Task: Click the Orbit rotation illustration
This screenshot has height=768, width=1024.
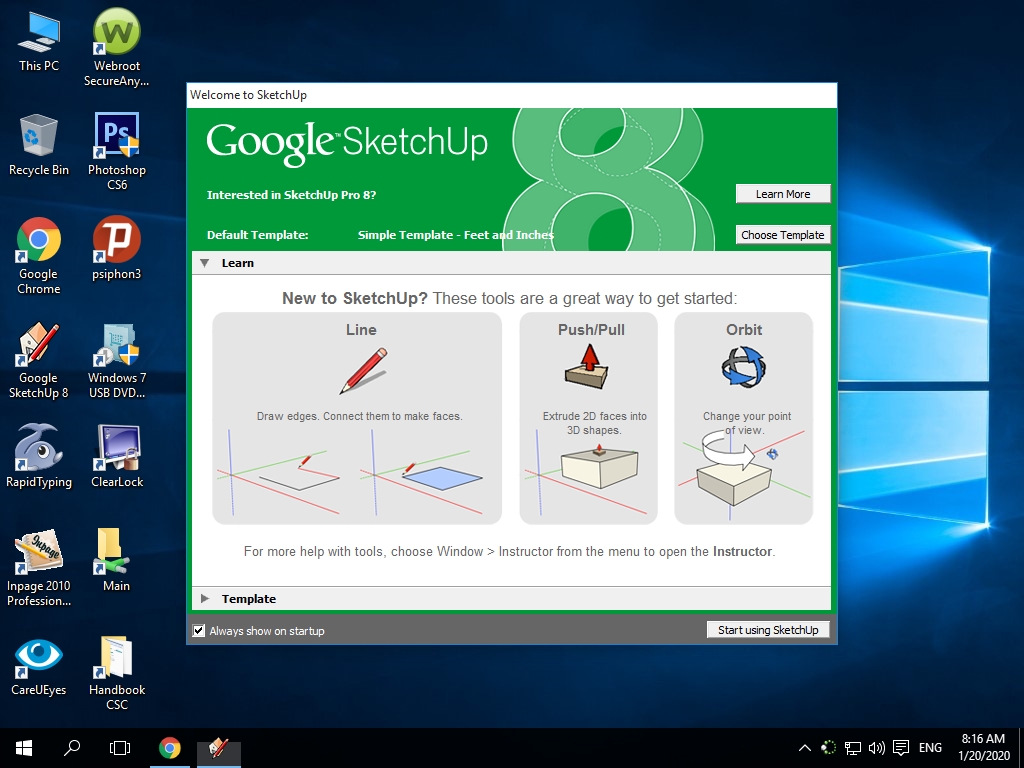Action: 743,473
